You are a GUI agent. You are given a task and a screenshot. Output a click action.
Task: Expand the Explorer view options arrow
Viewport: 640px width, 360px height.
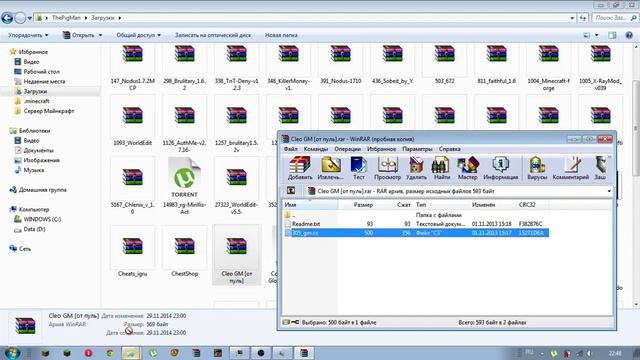click(x=597, y=36)
